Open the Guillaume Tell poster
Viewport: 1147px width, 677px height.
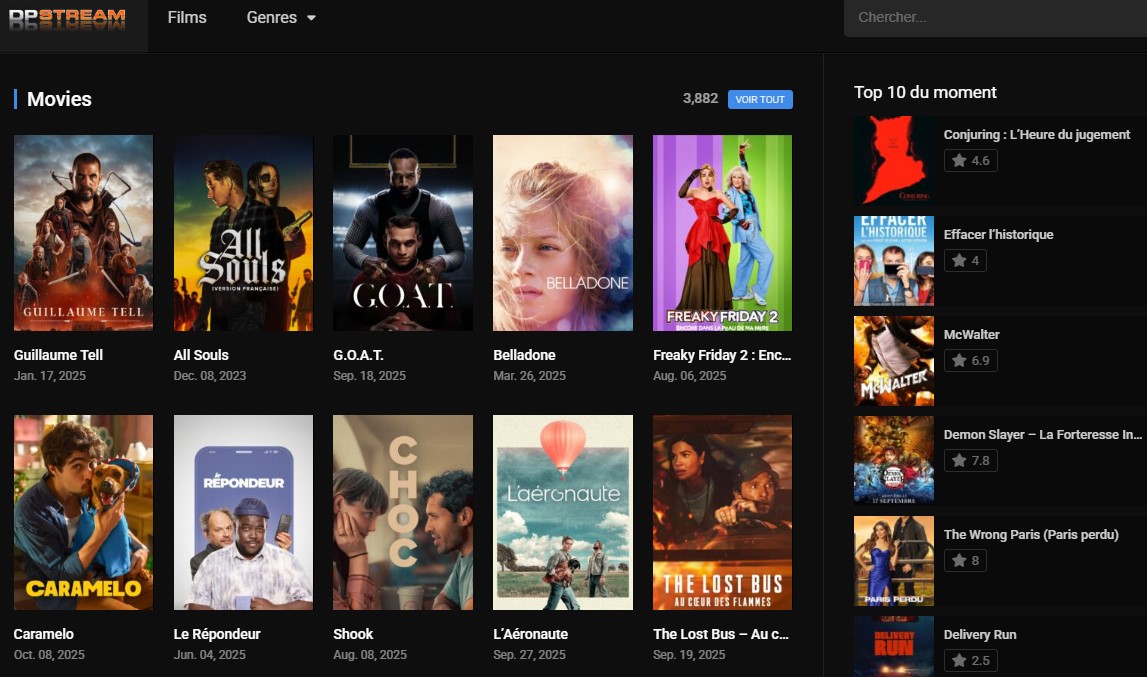(83, 232)
